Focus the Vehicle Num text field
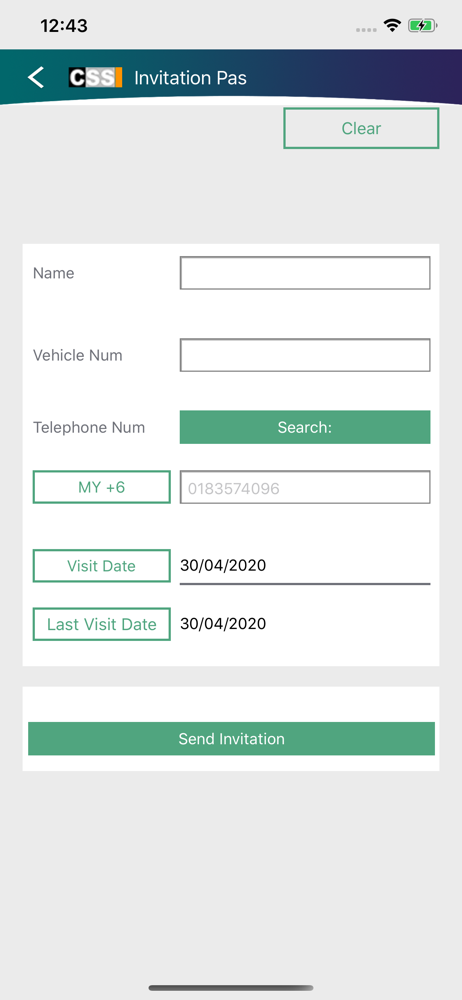The height and width of the screenshot is (1000, 462). click(x=305, y=355)
